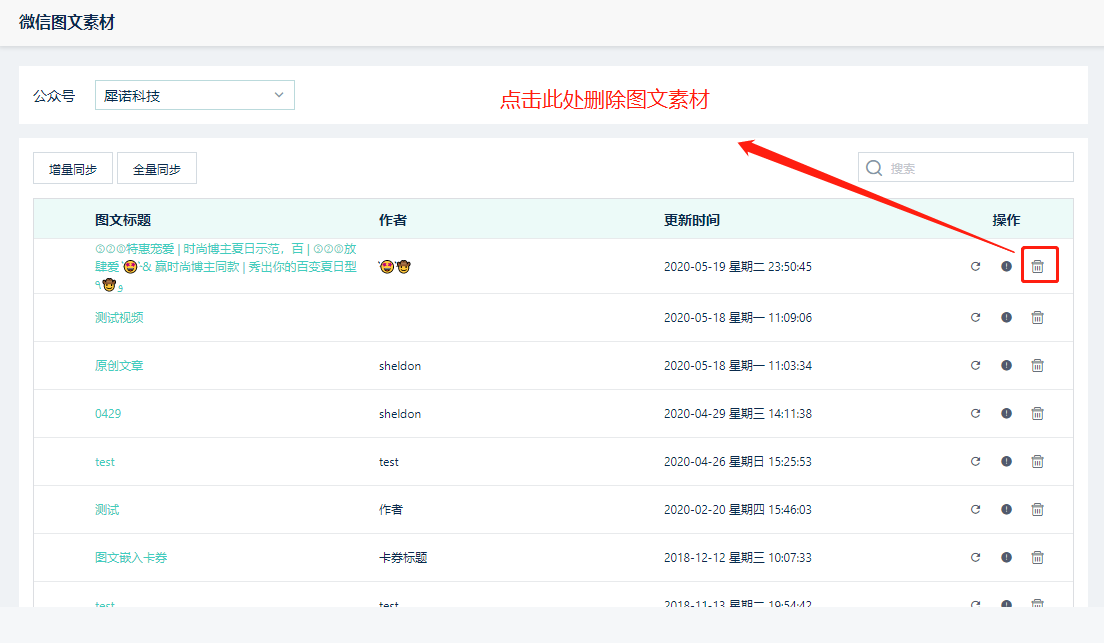Open the 测试 article link

[x=107, y=509]
